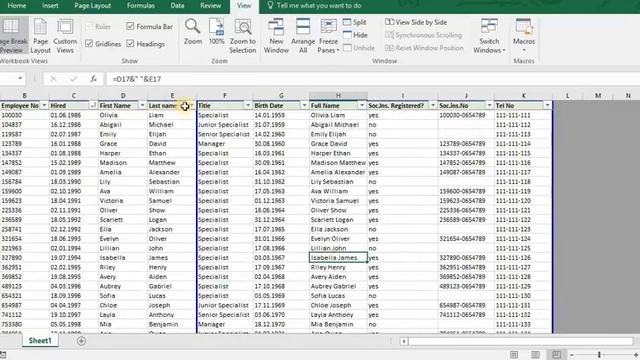
Task: Open Tel No filter dropdown
Action: (x=547, y=106)
